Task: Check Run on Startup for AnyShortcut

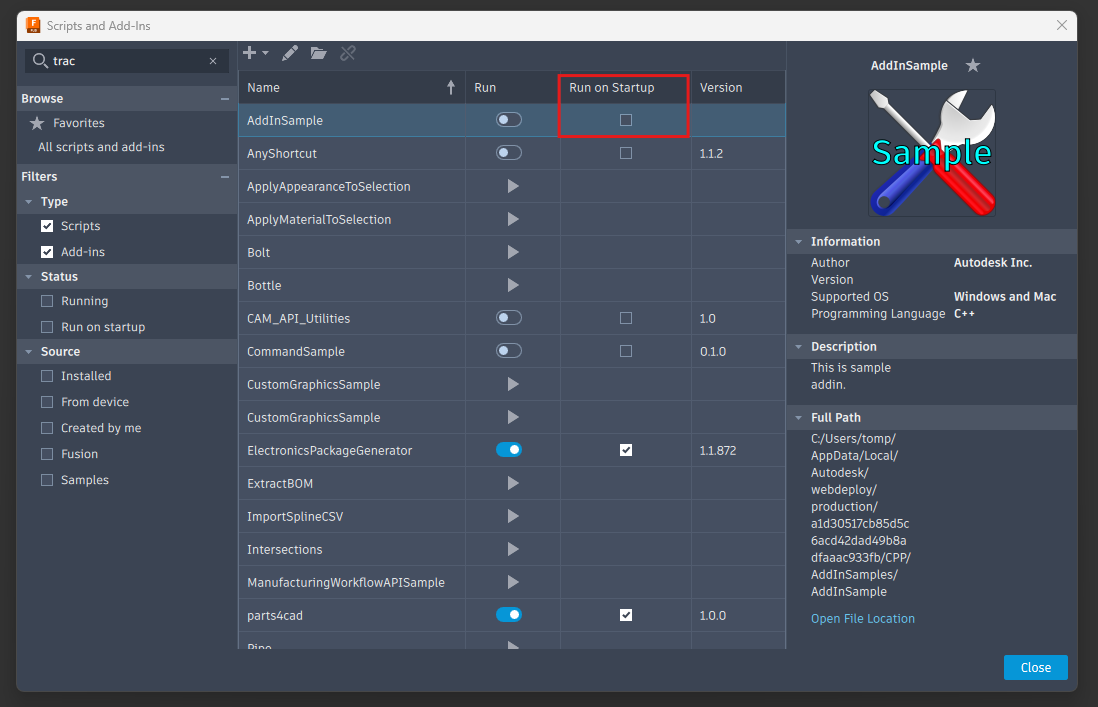Action: coord(626,153)
